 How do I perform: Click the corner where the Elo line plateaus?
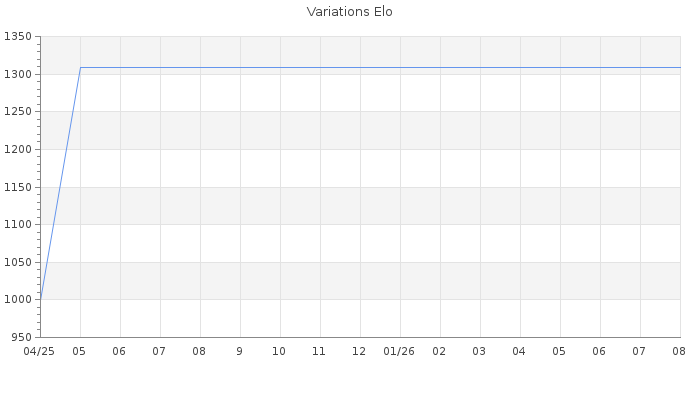(80, 68)
